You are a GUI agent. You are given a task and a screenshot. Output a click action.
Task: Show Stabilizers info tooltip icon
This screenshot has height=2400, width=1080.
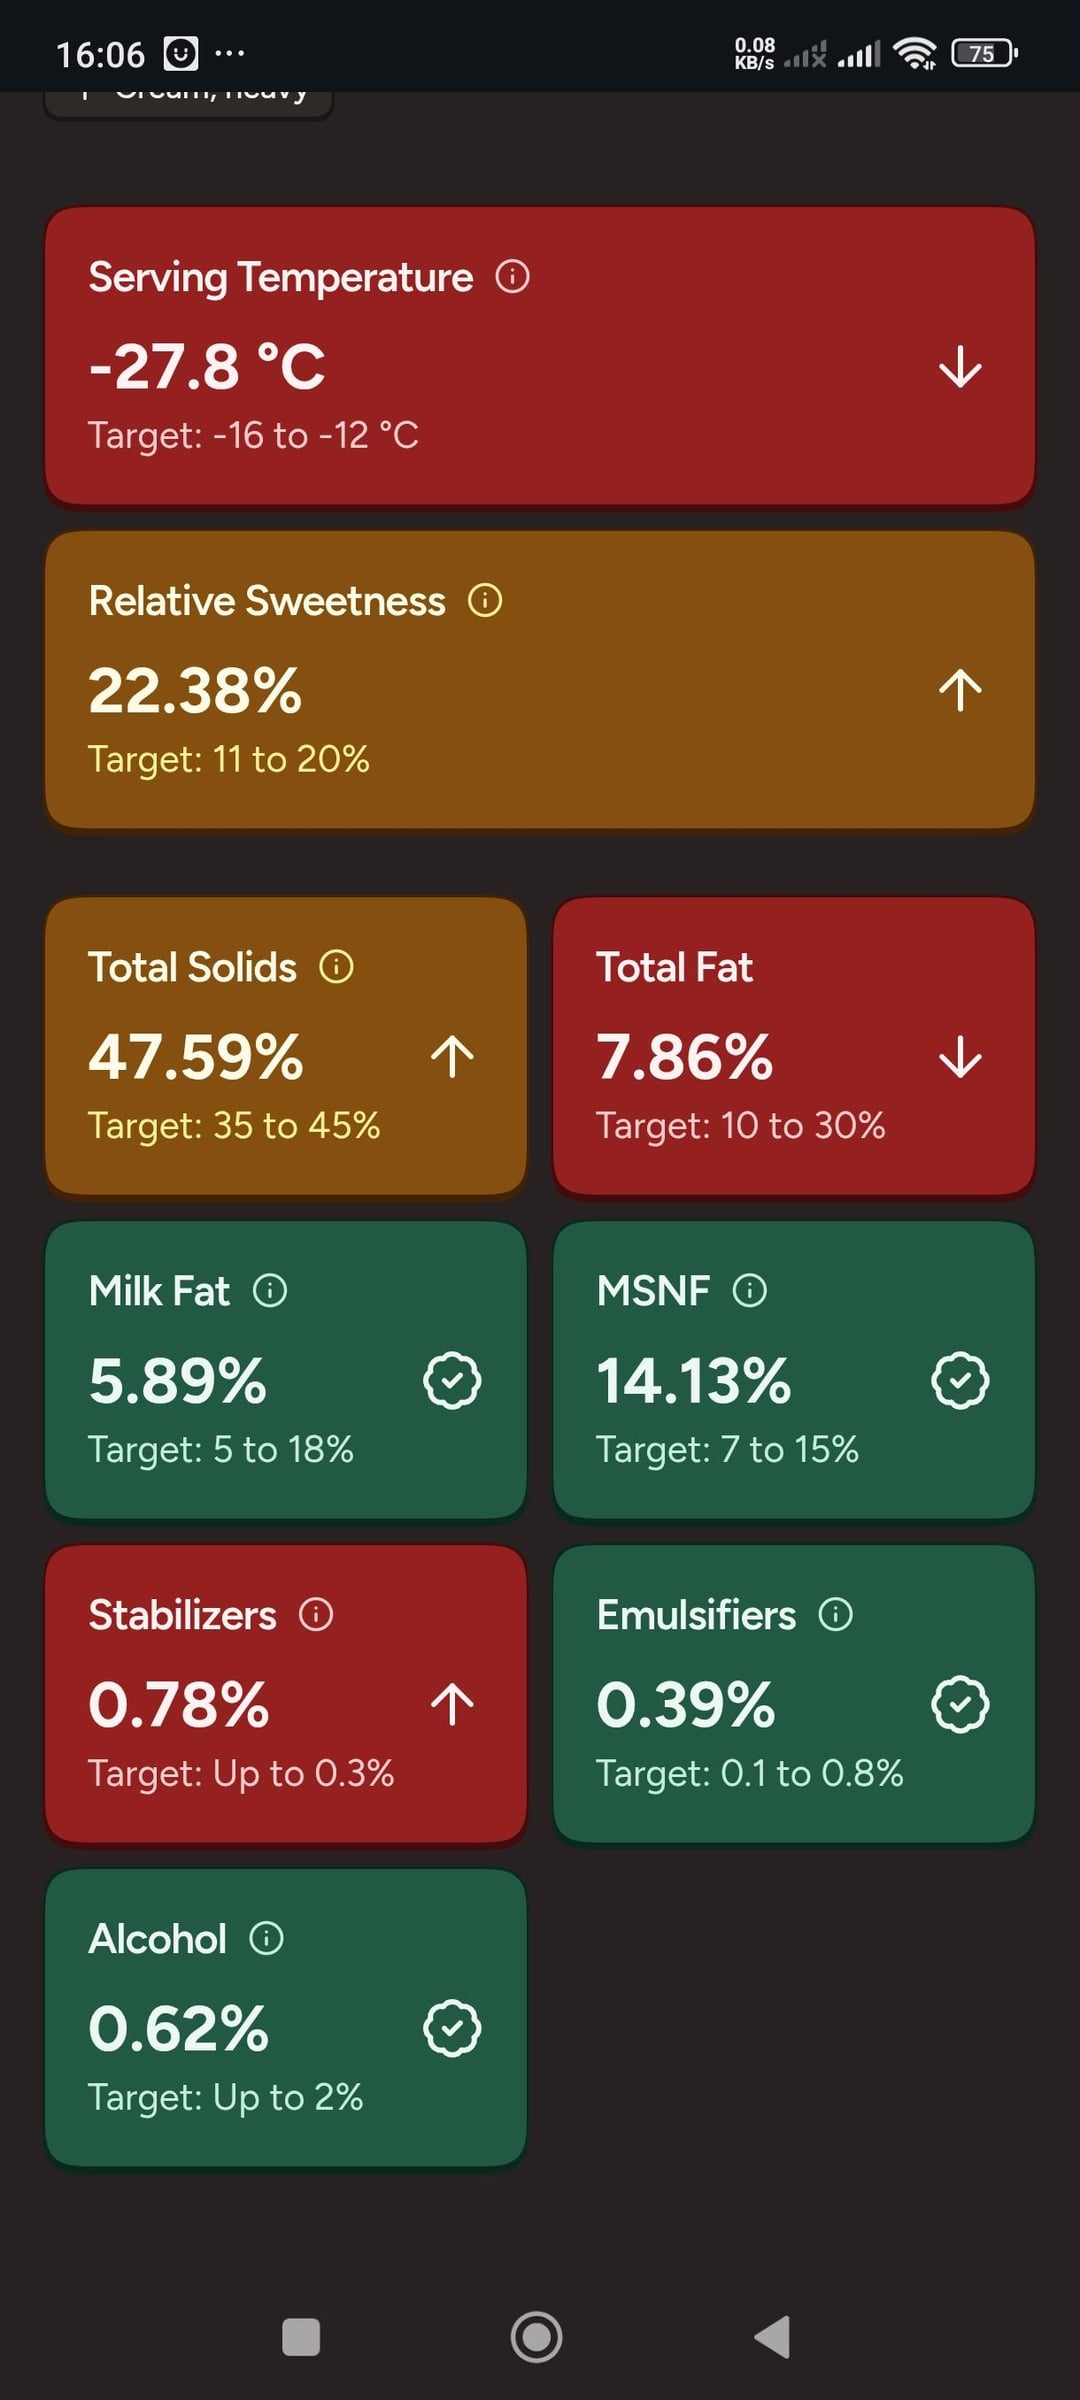[x=316, y=1614]
